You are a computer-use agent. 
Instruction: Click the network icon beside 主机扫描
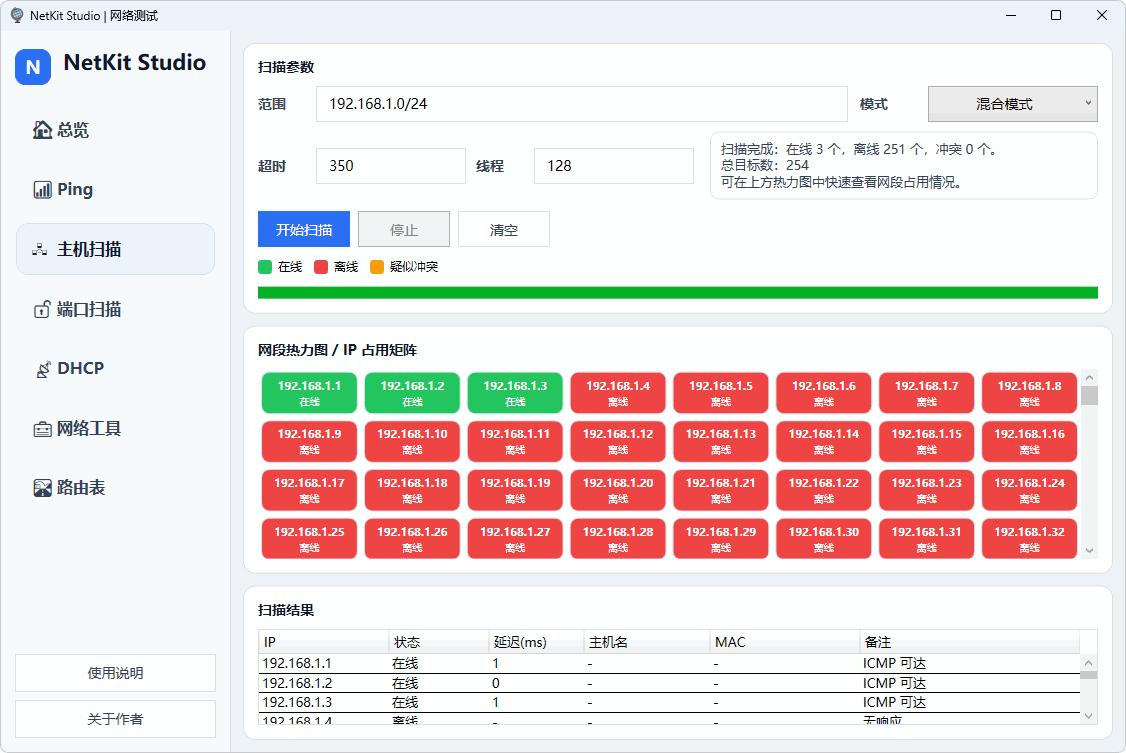pyautogui.click(x=40, y=249)
